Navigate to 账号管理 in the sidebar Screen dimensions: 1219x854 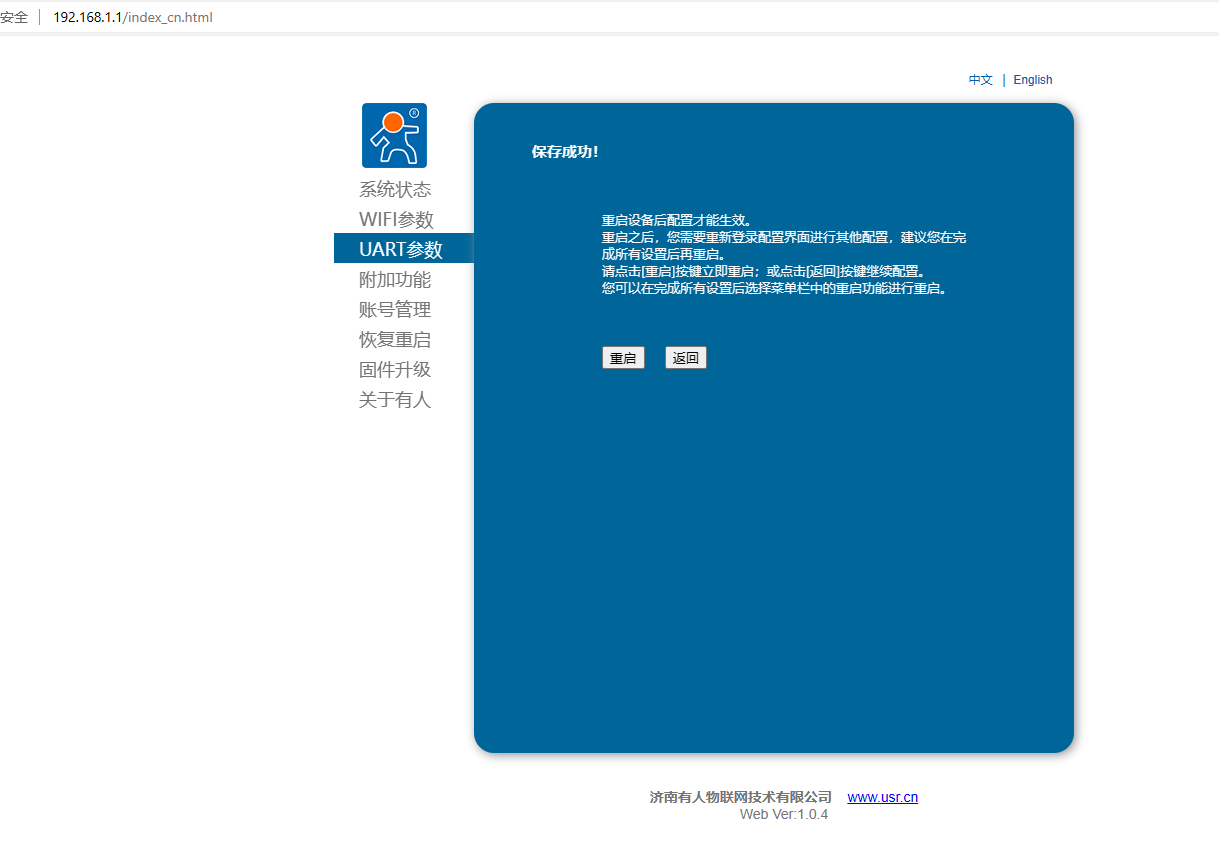click(395, 309)
